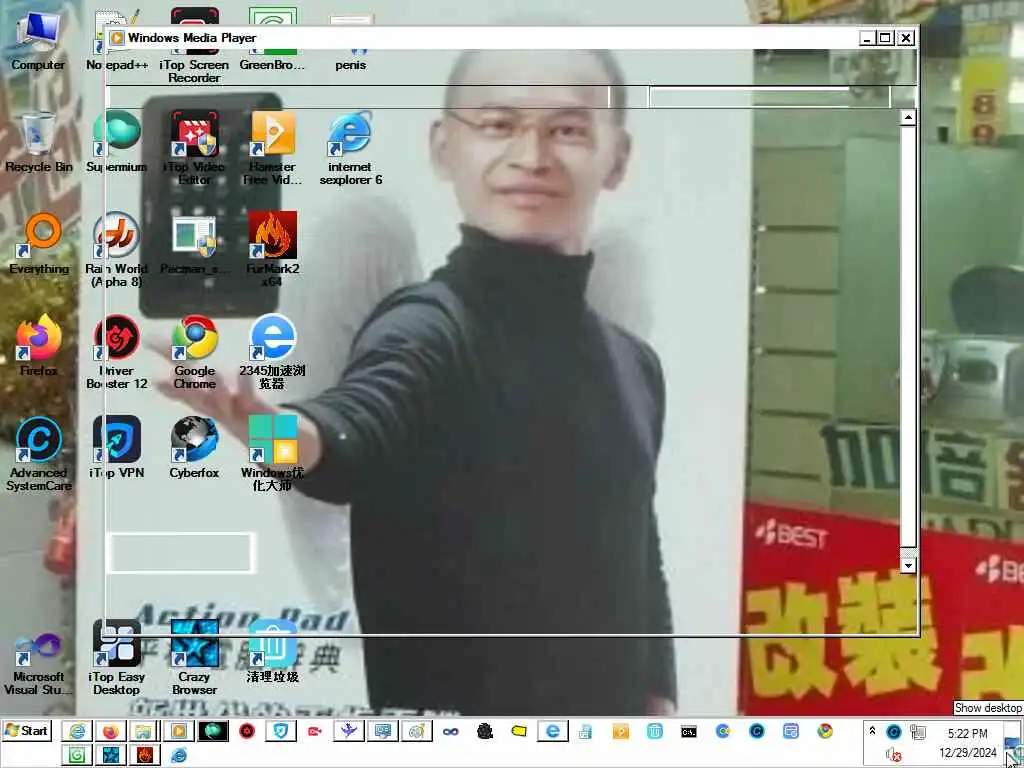Select the Firefox desktop shortcut

(39, 346)
